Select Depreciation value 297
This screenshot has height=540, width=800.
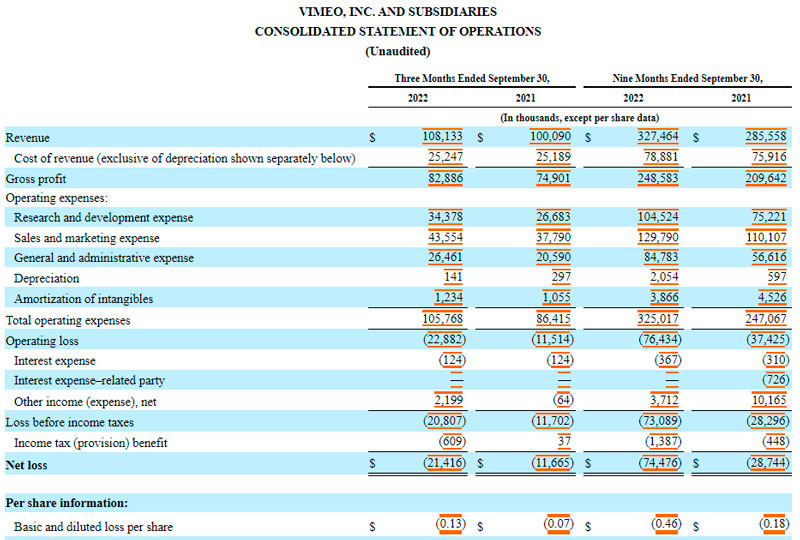(x=561, y=277)
